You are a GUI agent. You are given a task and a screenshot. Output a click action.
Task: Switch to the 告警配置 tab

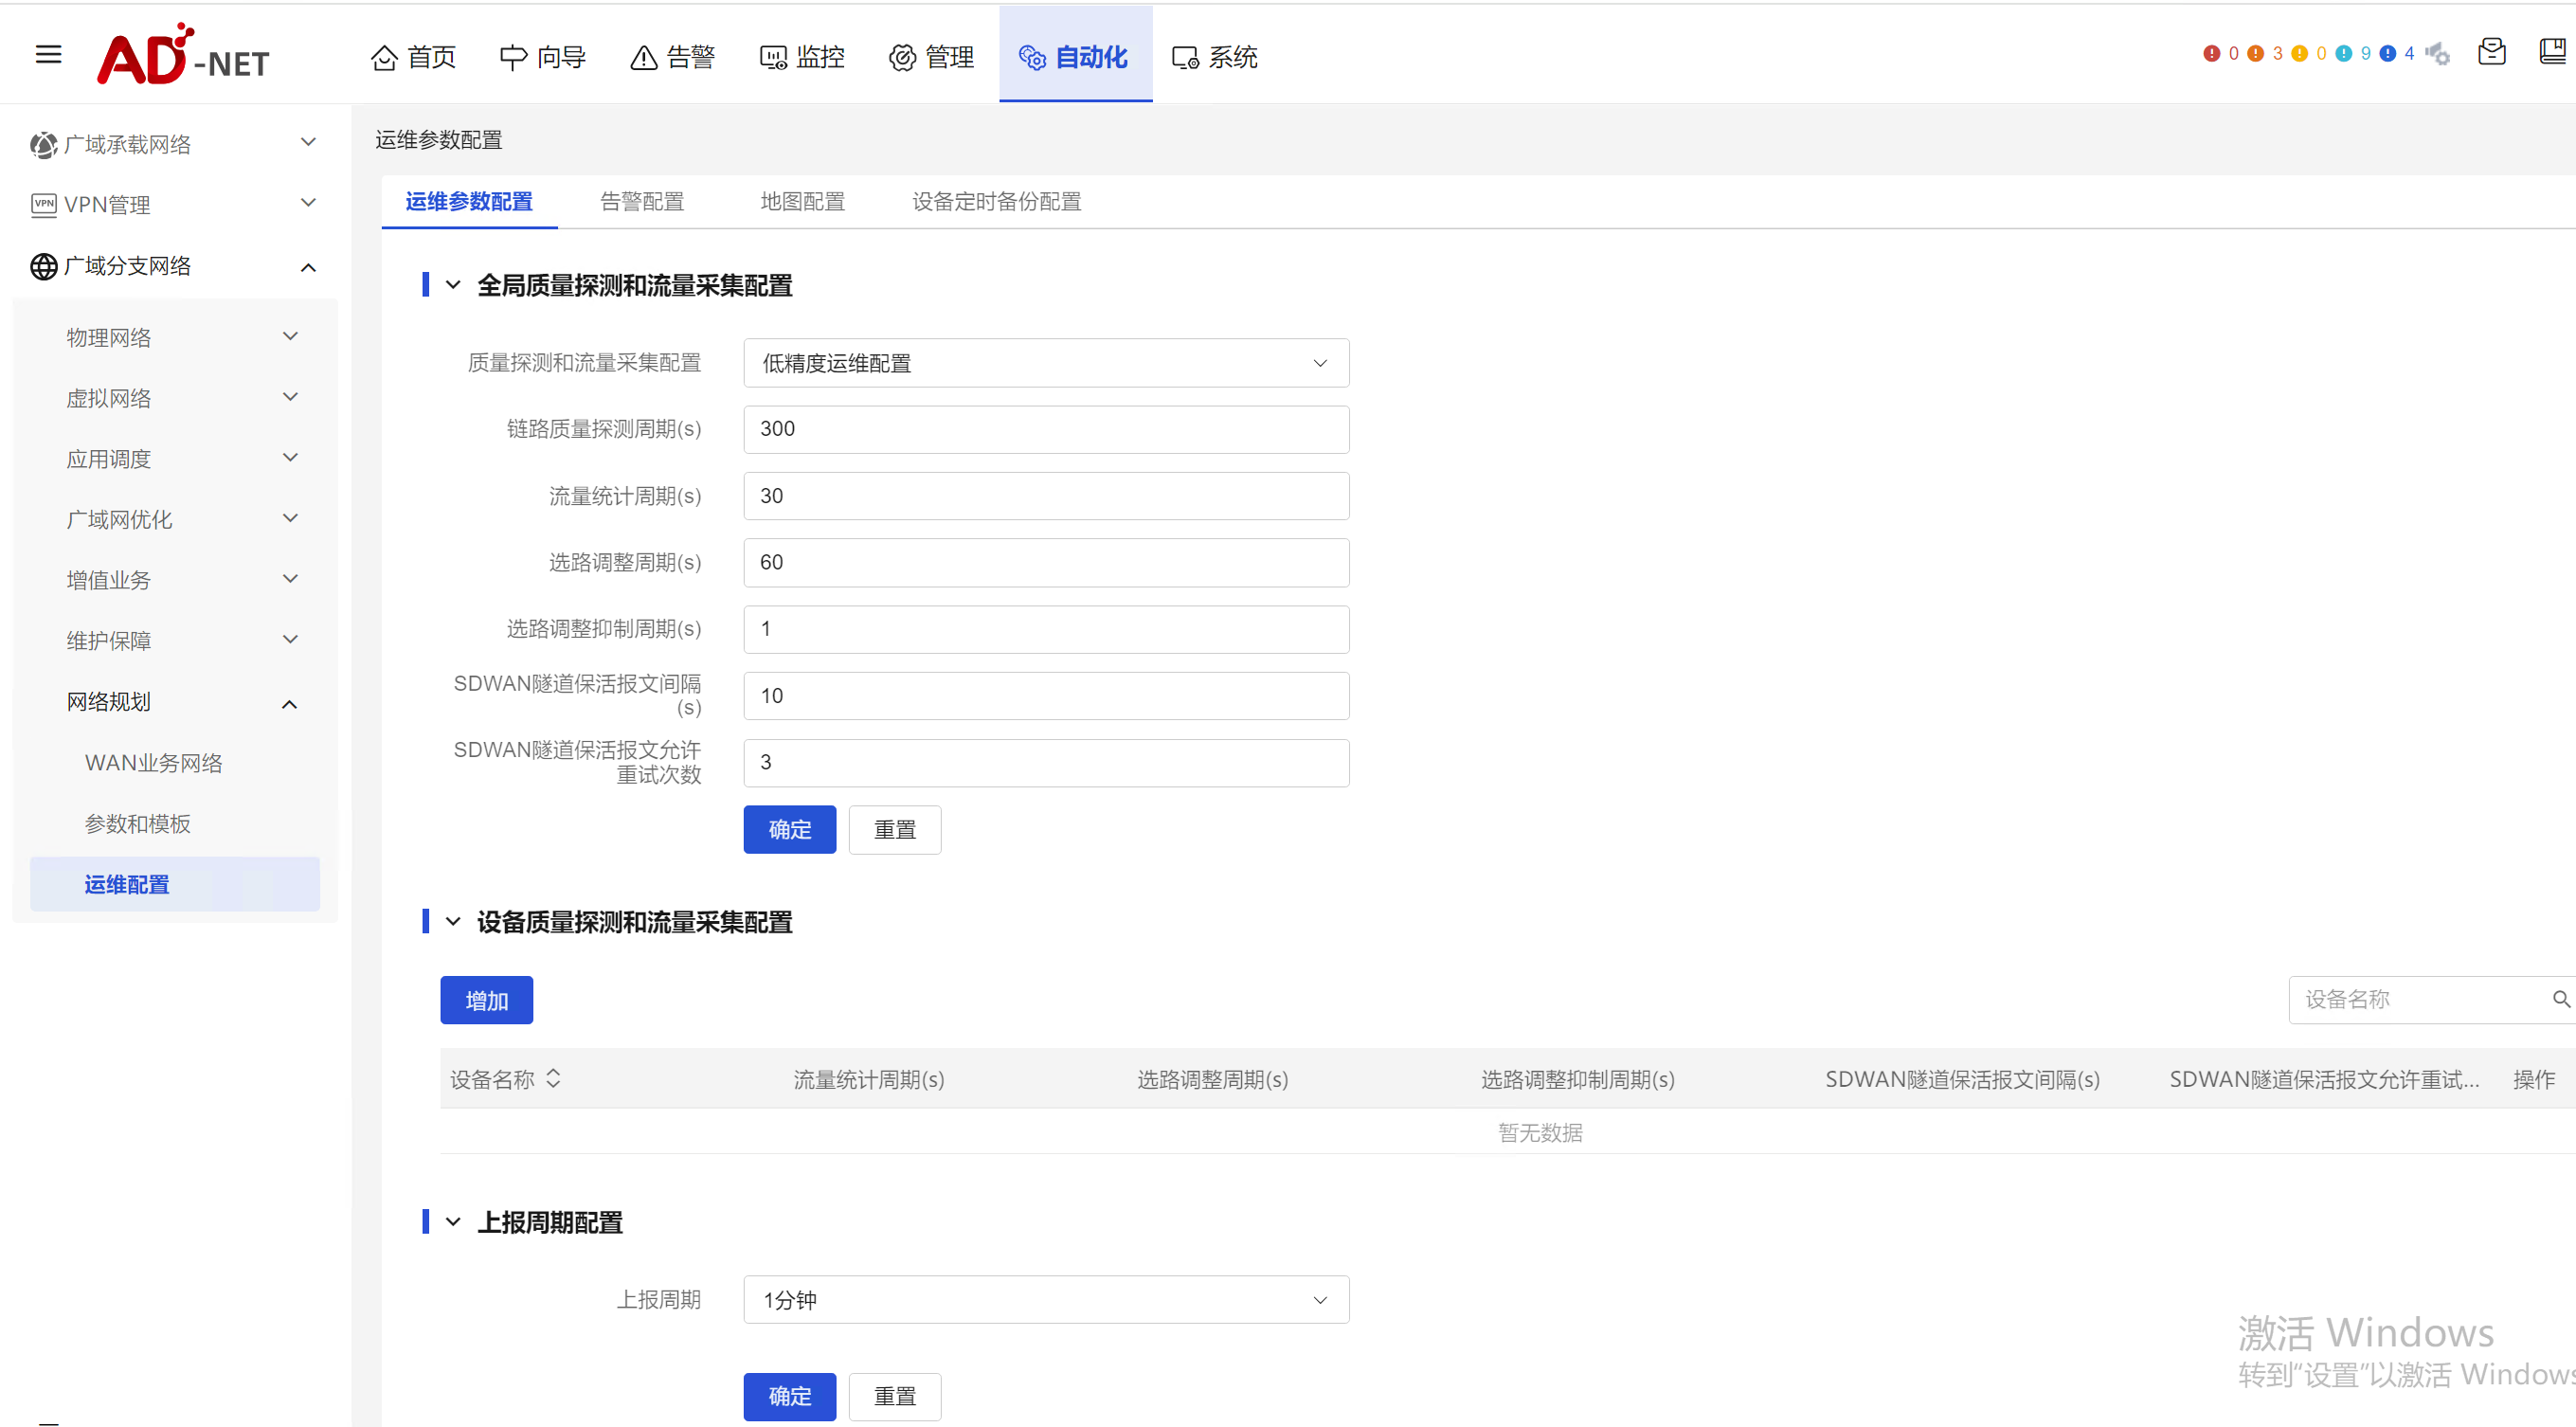pos(642,201)
